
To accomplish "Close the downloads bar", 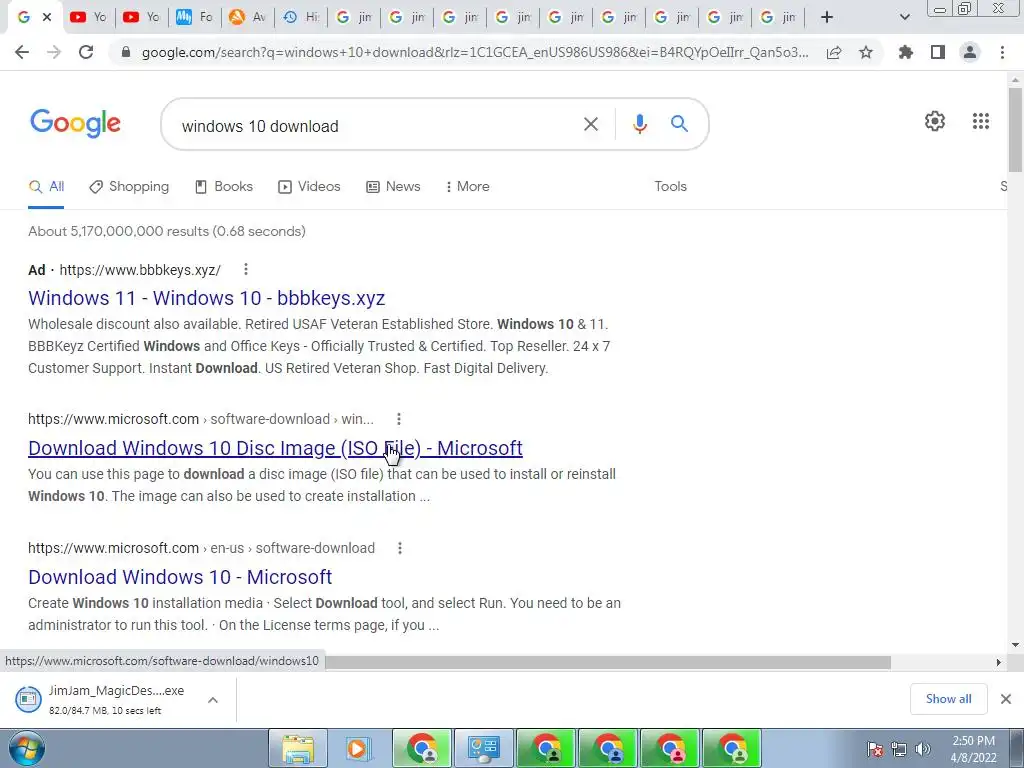I will pyautogui.click(x=1006, y=699).
